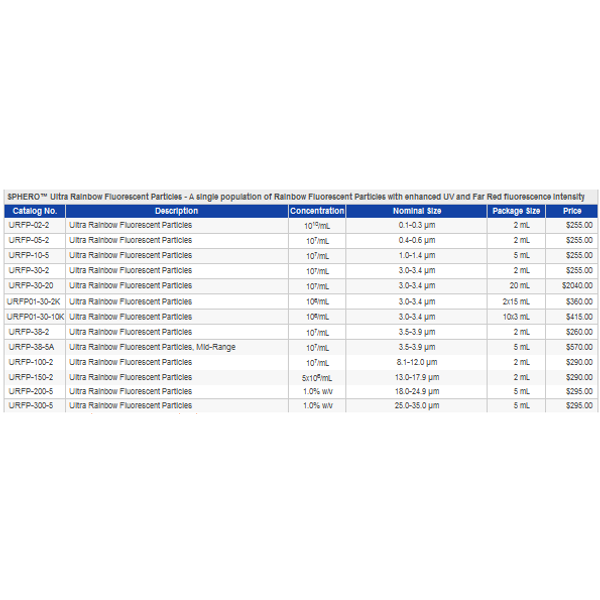Click the Price column header
This screenshot has height=600, width=600.
click(x=572, y=211)
